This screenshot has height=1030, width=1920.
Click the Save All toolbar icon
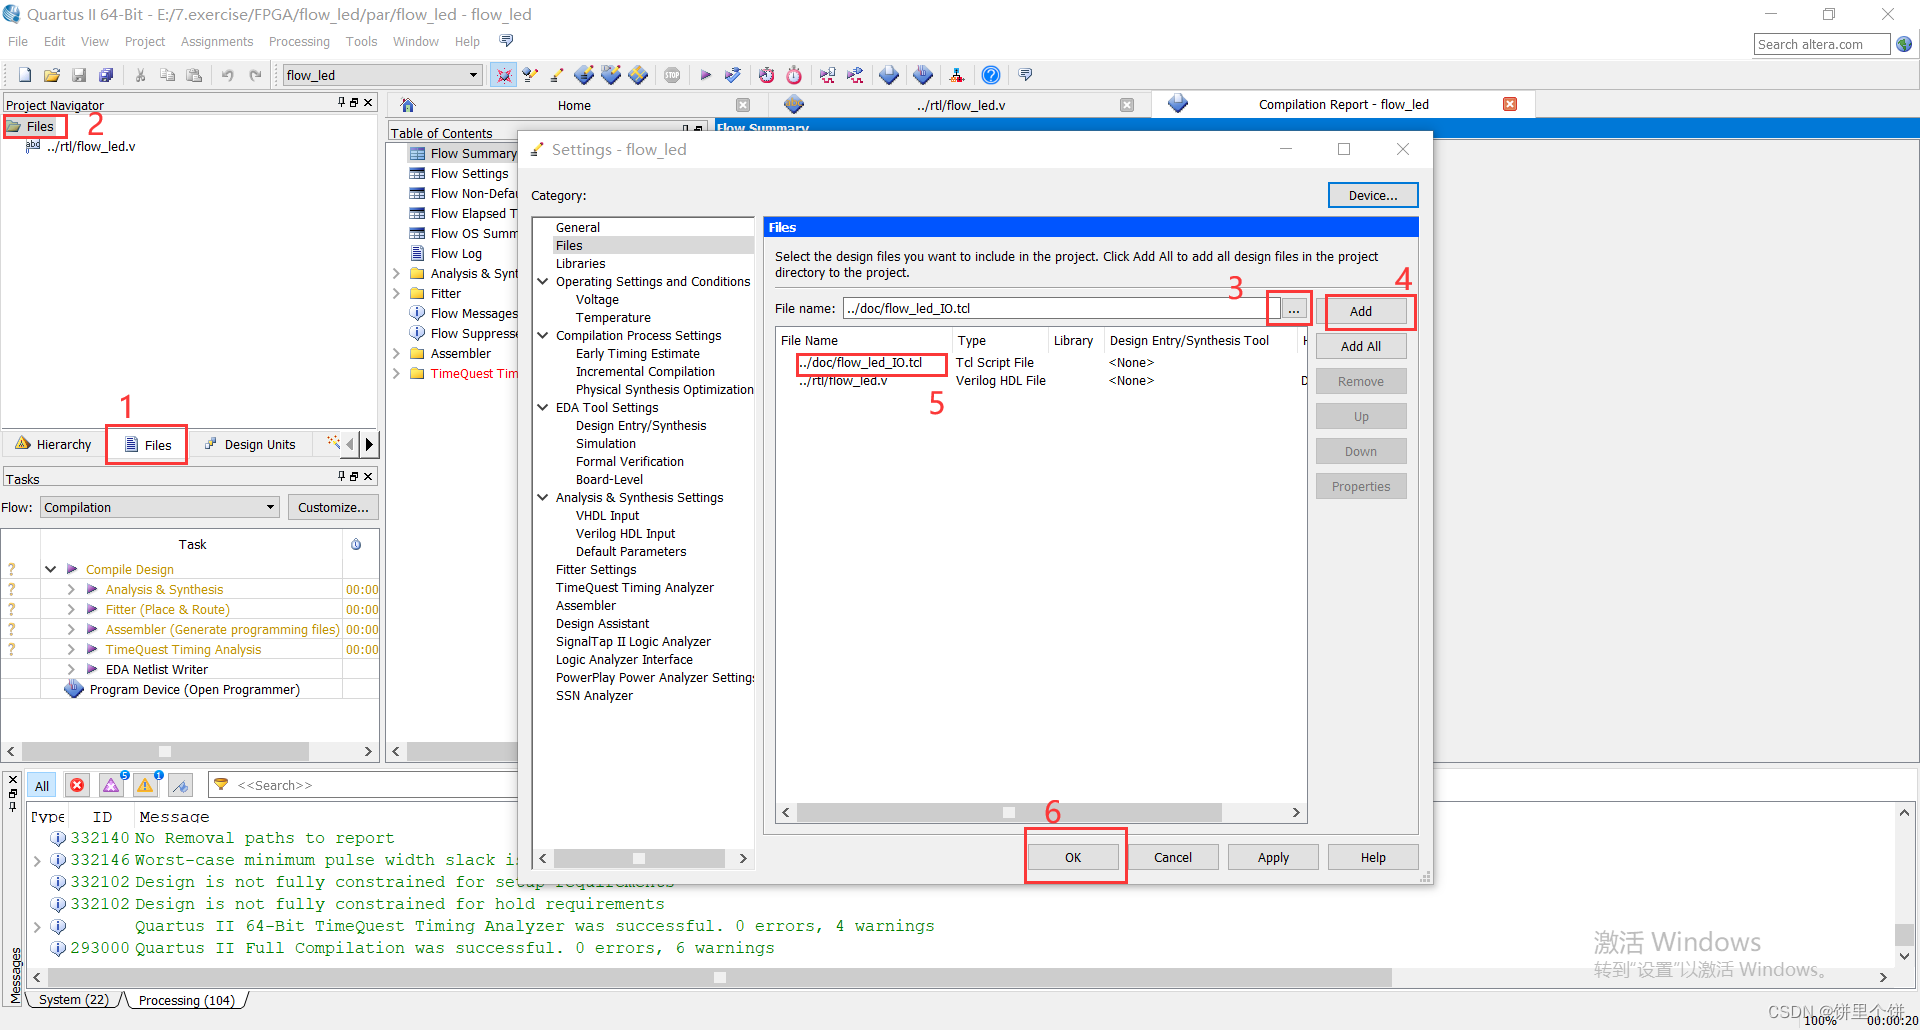point(106,75)
